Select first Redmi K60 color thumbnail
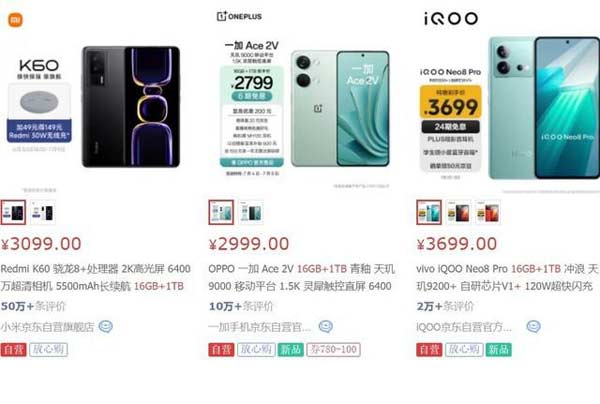The image size is (600, 404). coord(13,212)
